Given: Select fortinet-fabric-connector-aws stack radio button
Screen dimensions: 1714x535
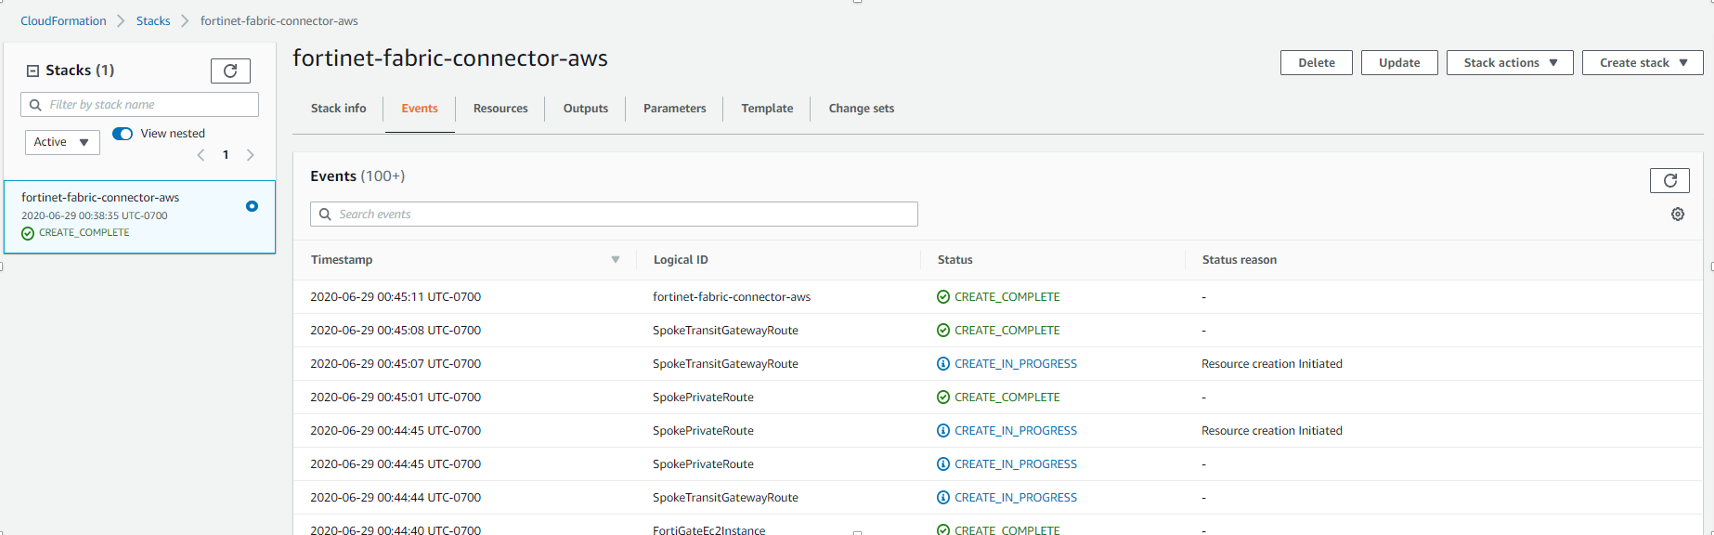Looking at the screenshot, I should tap(252, 206).
